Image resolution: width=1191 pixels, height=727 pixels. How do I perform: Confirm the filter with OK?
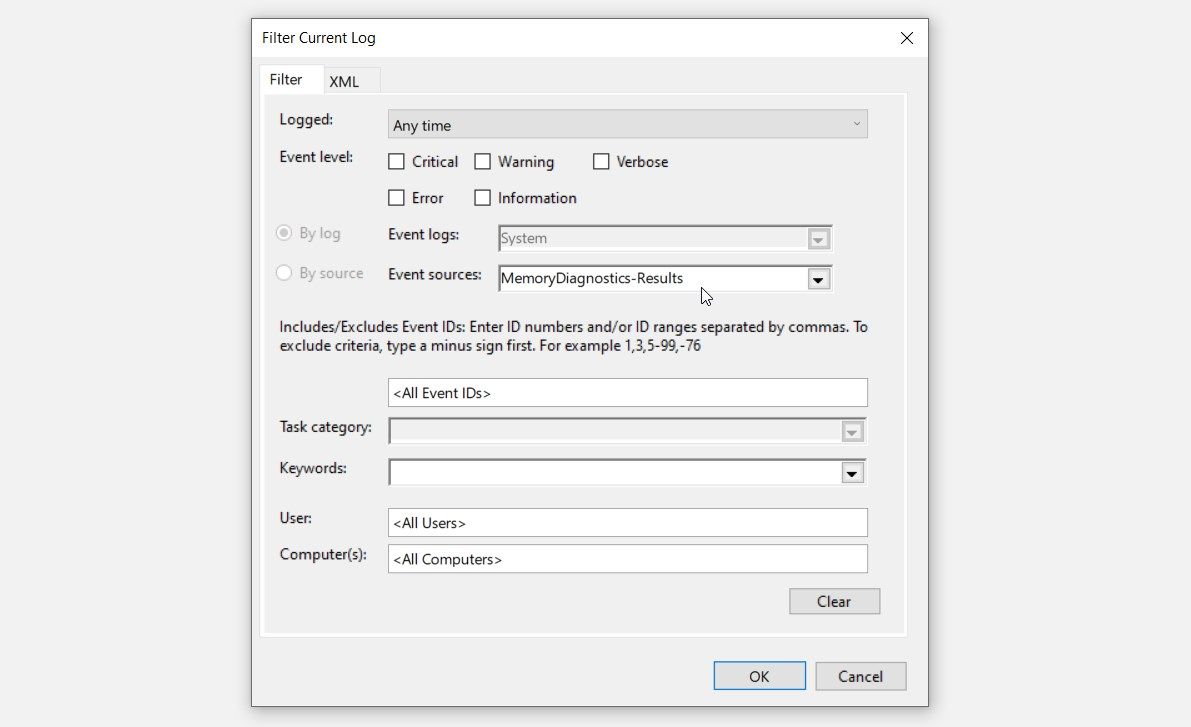[x=759, y=675]
